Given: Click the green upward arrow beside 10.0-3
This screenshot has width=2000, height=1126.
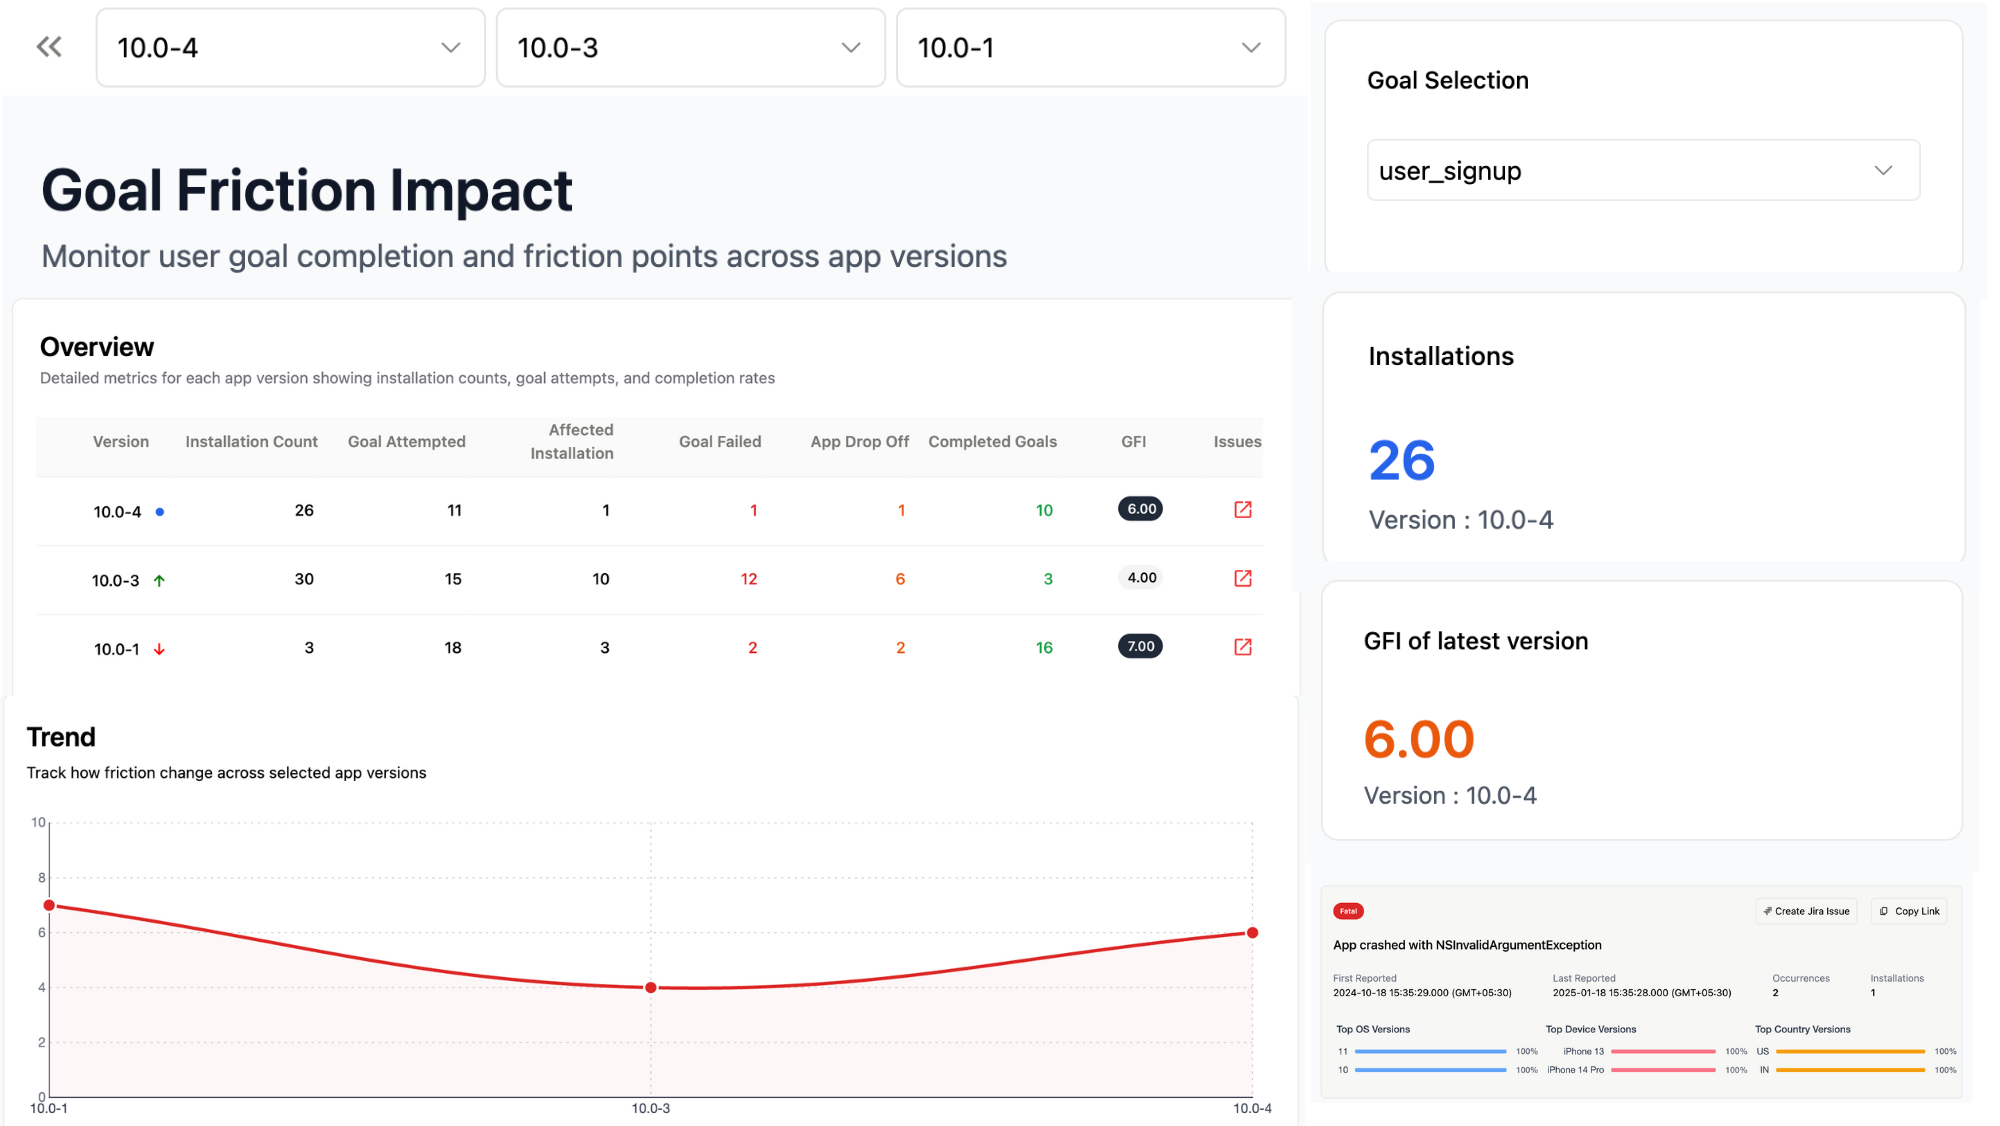Looking at the screenshot, I should click(x=159, y=579).
